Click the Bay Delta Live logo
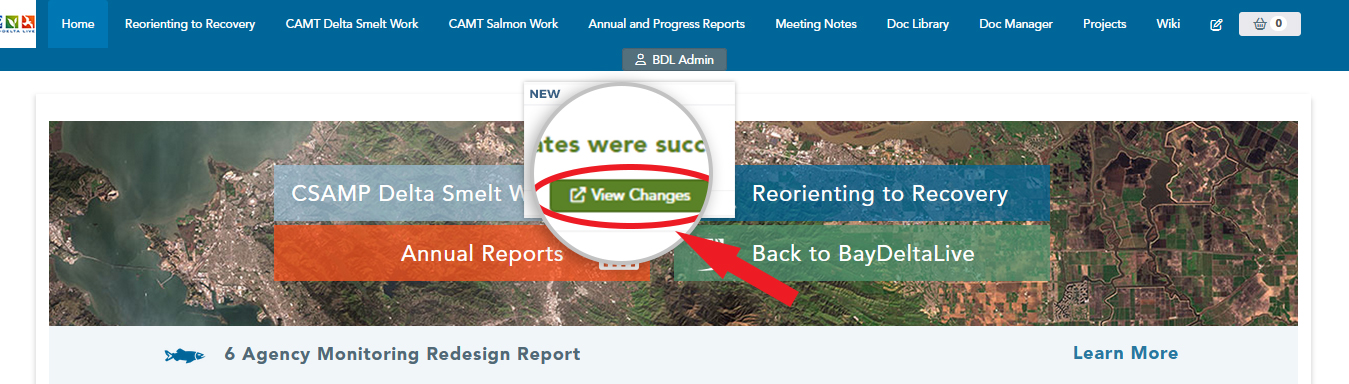The width and height of the screenshot is (1349, 384). point(17,24)
